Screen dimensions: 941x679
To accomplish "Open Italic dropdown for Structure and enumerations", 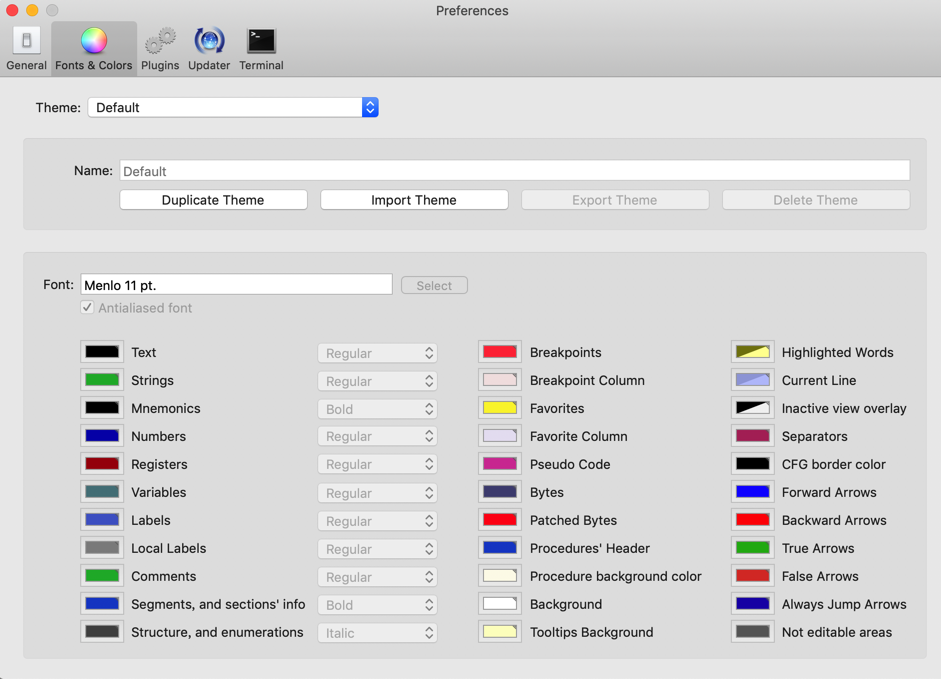I will point(377,633).
